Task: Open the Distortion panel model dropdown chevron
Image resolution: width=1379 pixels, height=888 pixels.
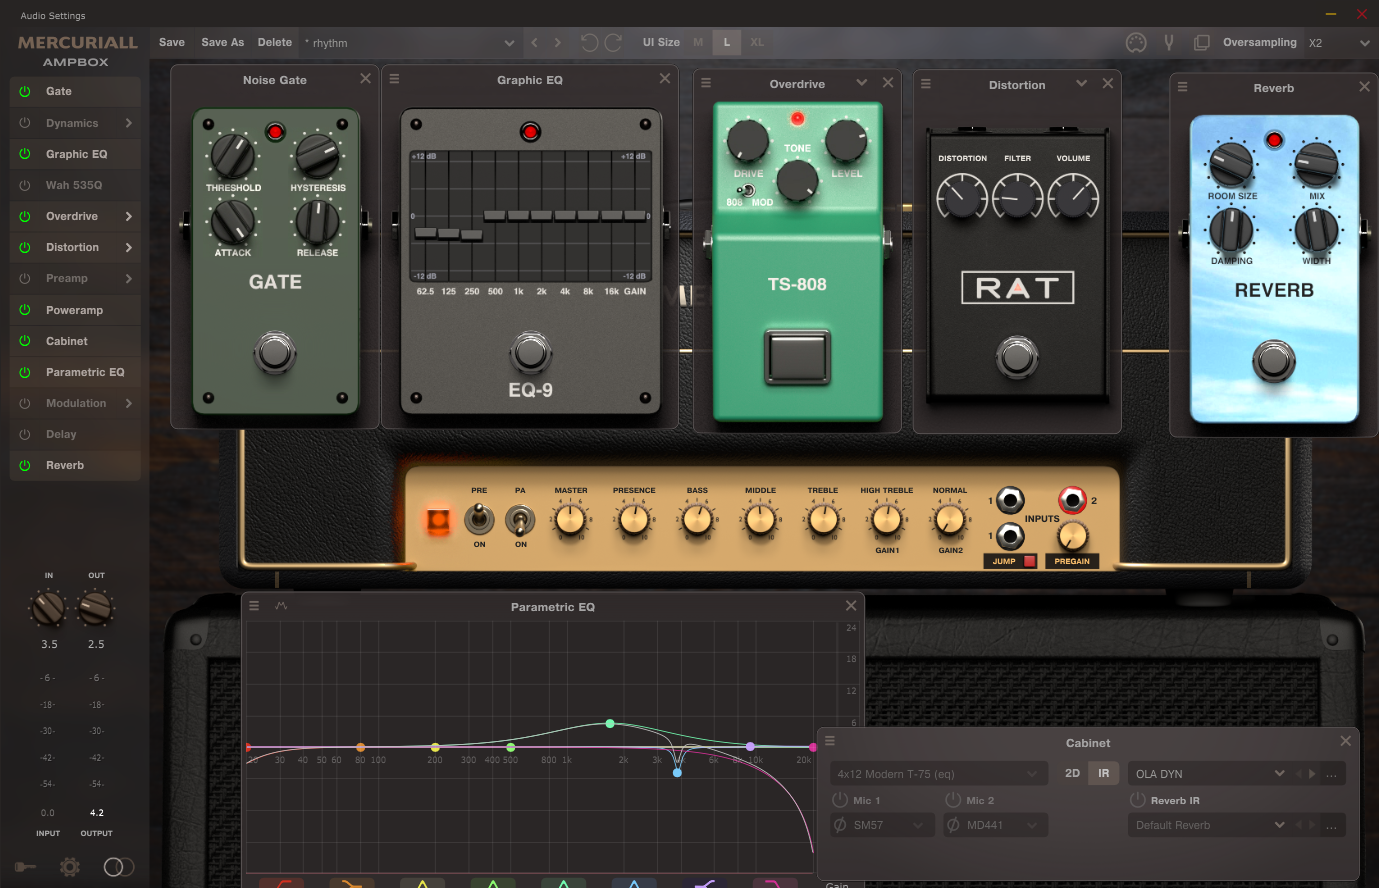Action: 1081,84
